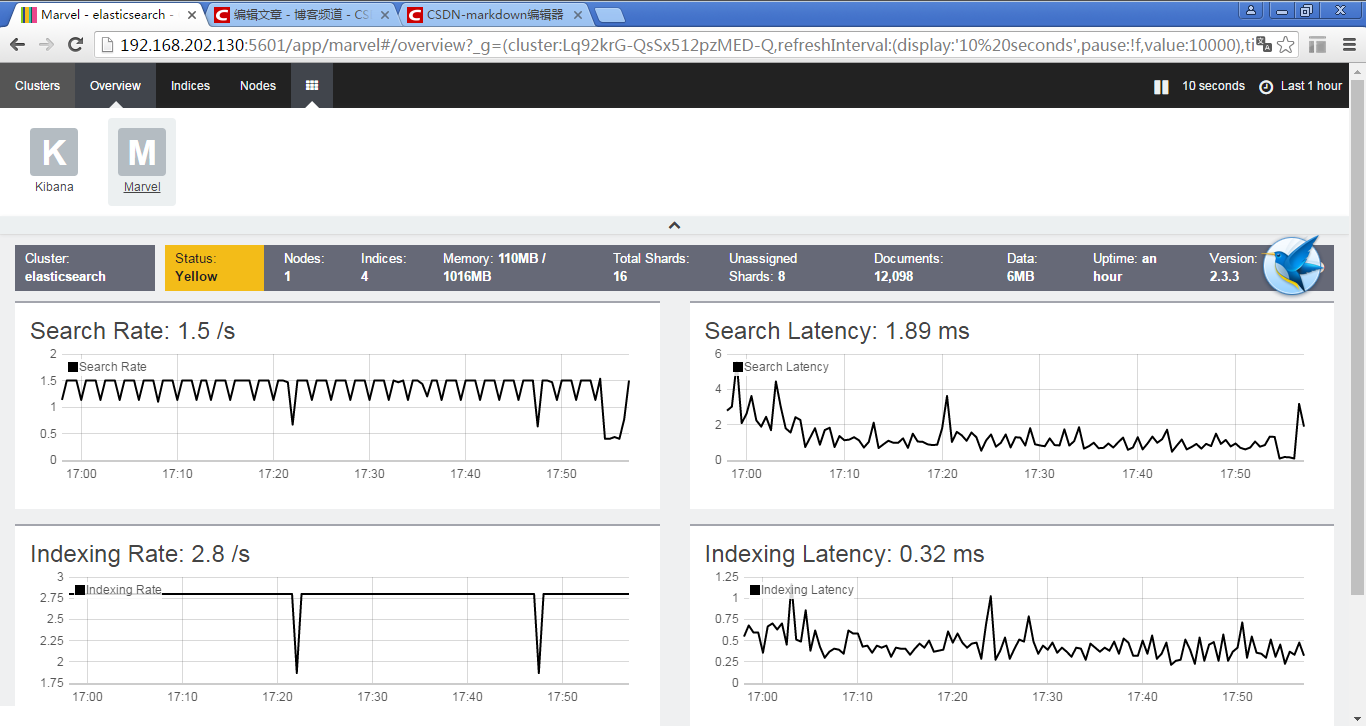Click the Chrome user profile icon
This screenshot has width=1366, height=726.
click(x=1251, y=10)
